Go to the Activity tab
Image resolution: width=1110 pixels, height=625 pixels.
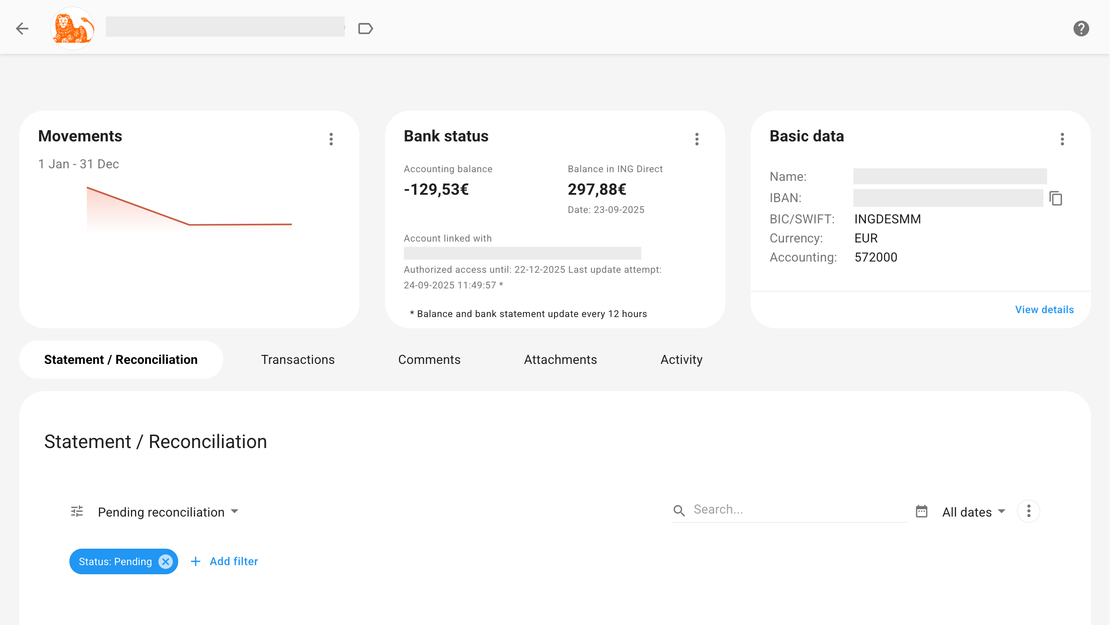tap(681, 360)
